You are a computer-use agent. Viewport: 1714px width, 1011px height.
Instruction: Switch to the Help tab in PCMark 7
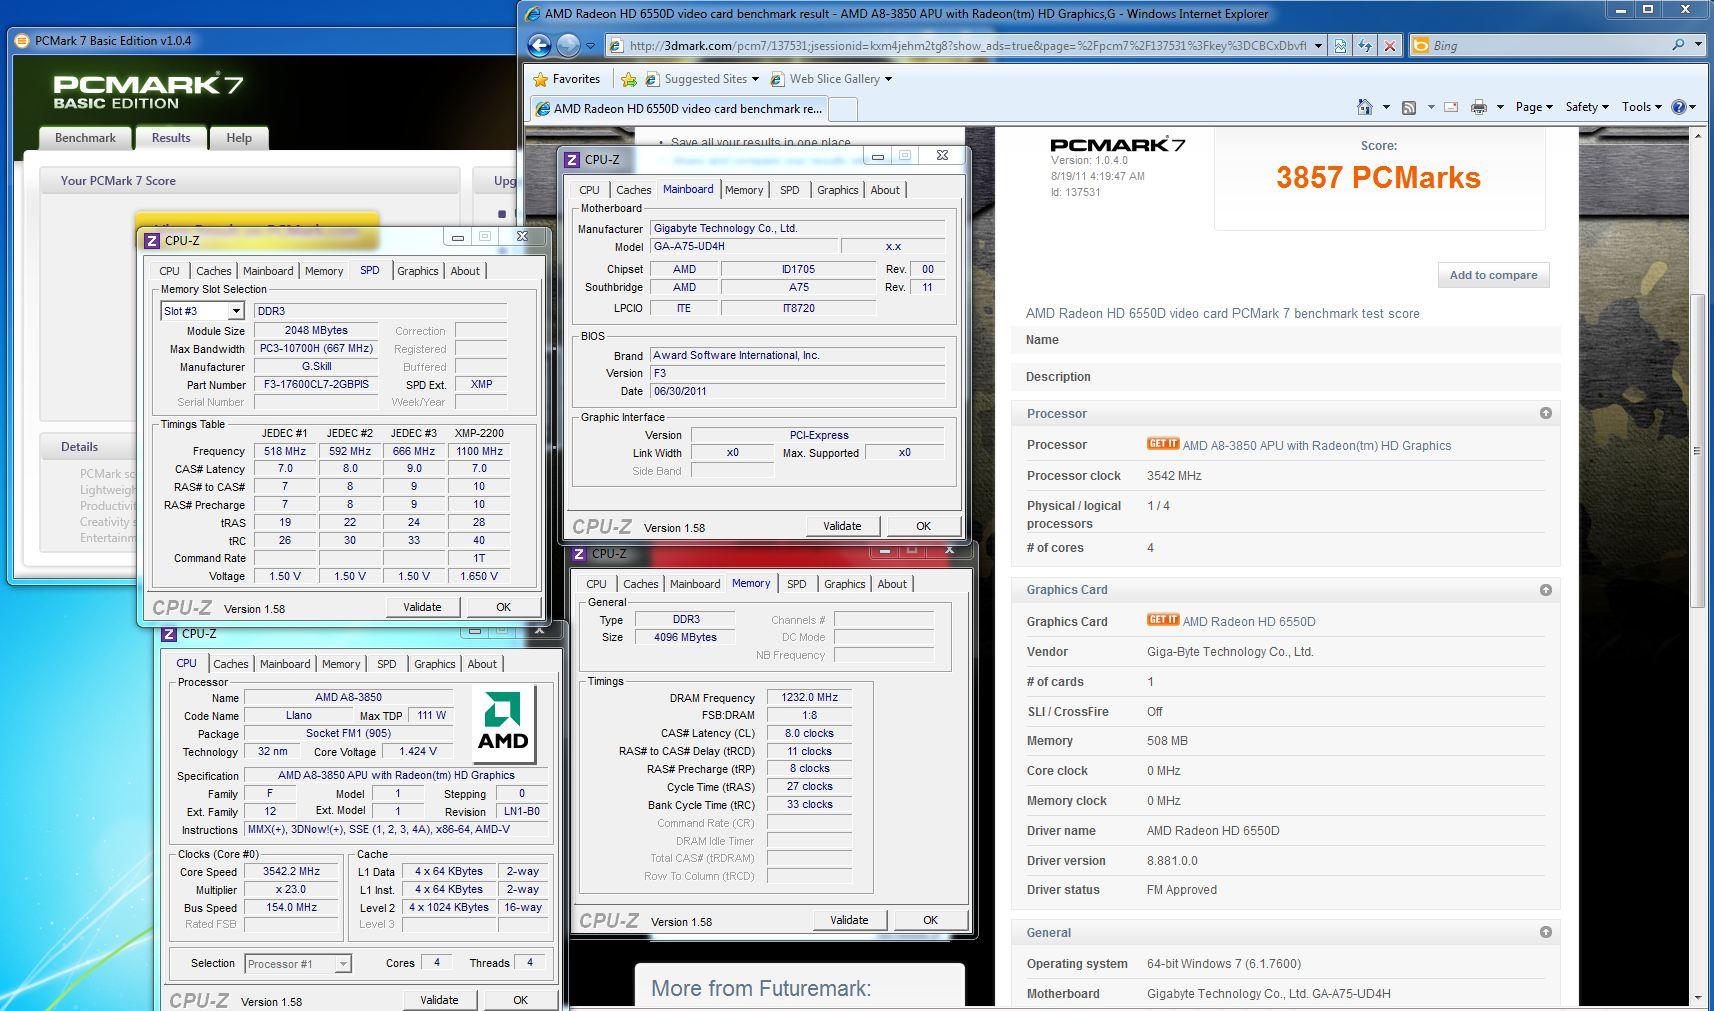click(x=239, y=138)
